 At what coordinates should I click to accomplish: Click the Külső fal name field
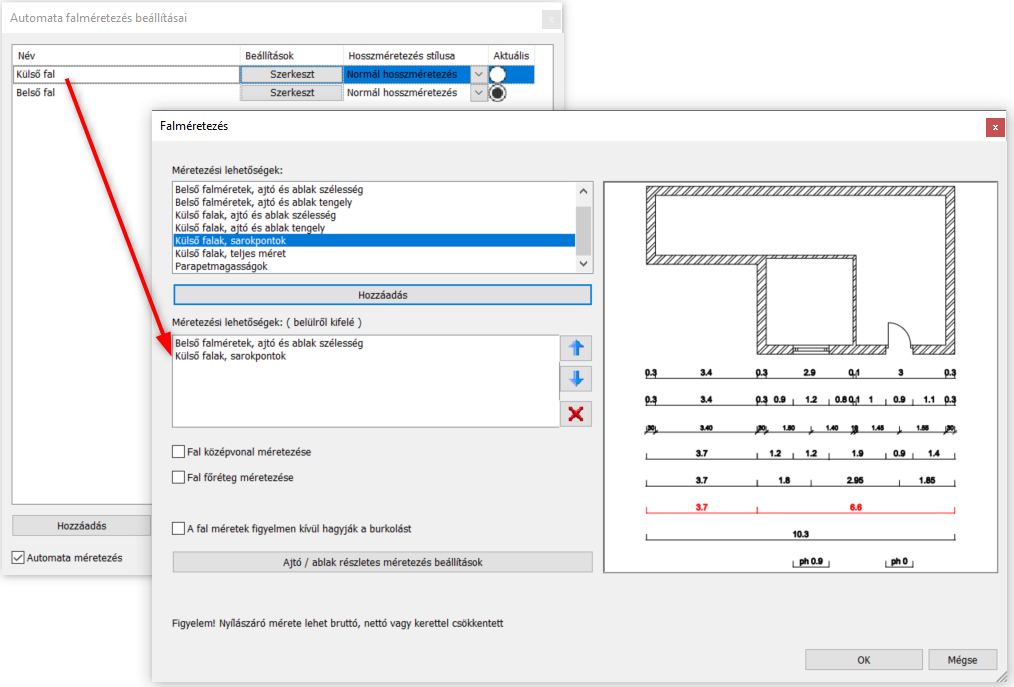click(x=126, y=74)
